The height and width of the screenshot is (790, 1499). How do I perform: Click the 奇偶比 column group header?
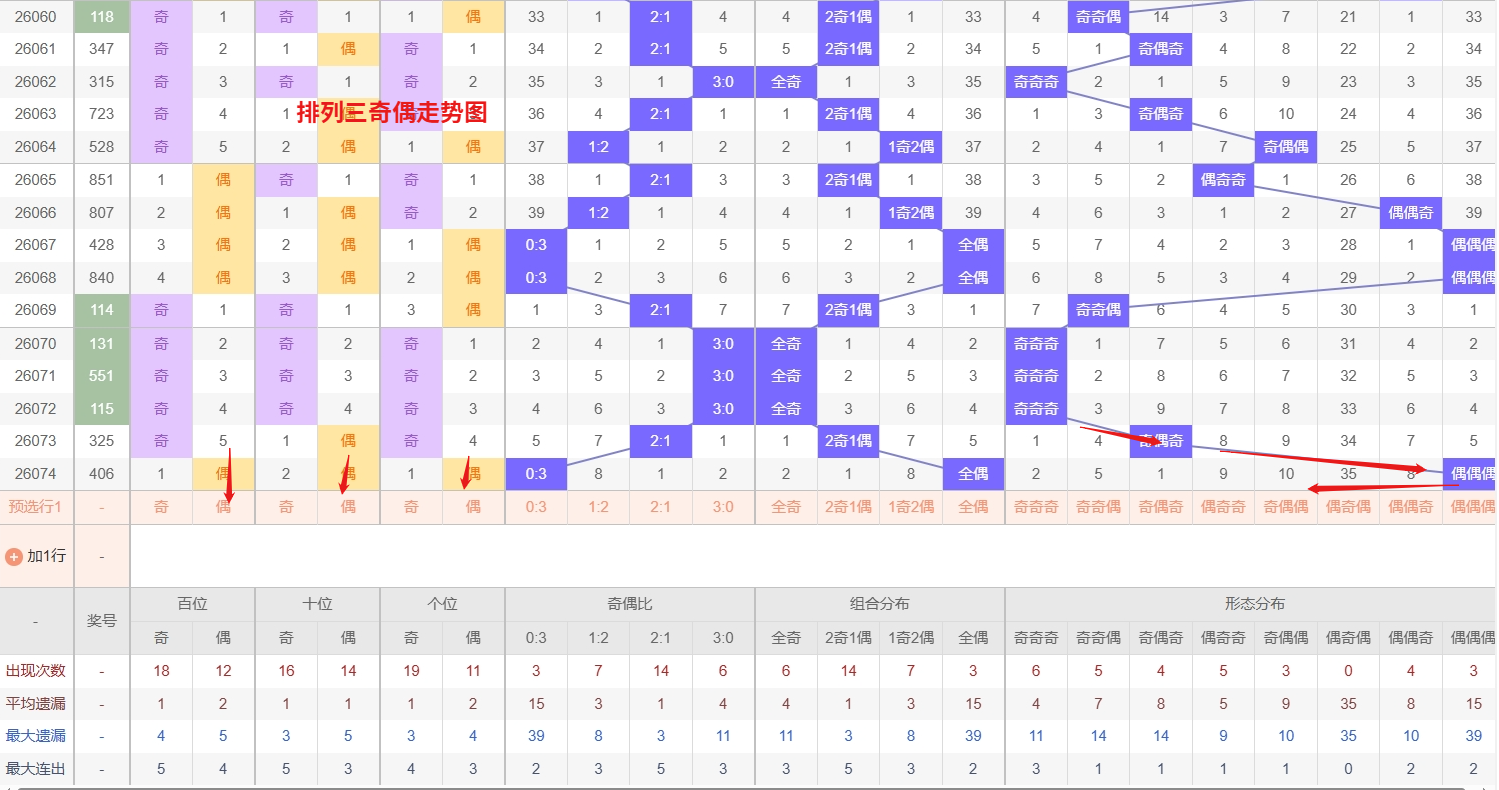pos(629,604)
